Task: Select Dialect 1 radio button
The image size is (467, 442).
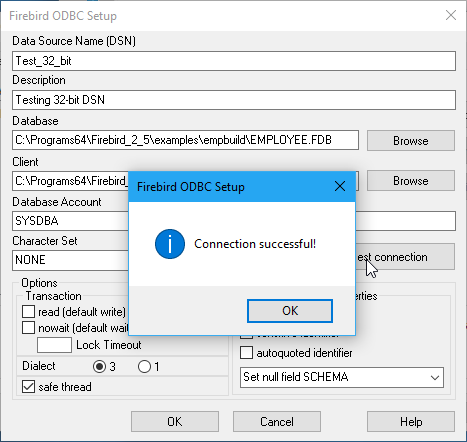Action: (144, 367)
